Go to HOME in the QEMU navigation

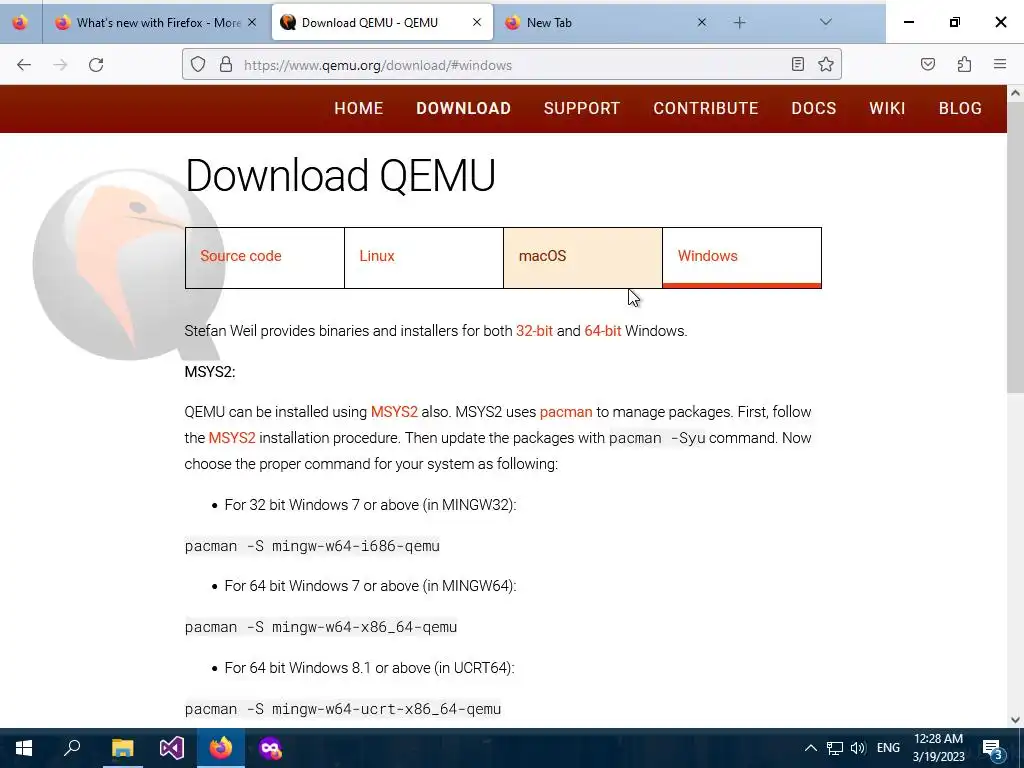pyautogui.click(x=359, y=108)
